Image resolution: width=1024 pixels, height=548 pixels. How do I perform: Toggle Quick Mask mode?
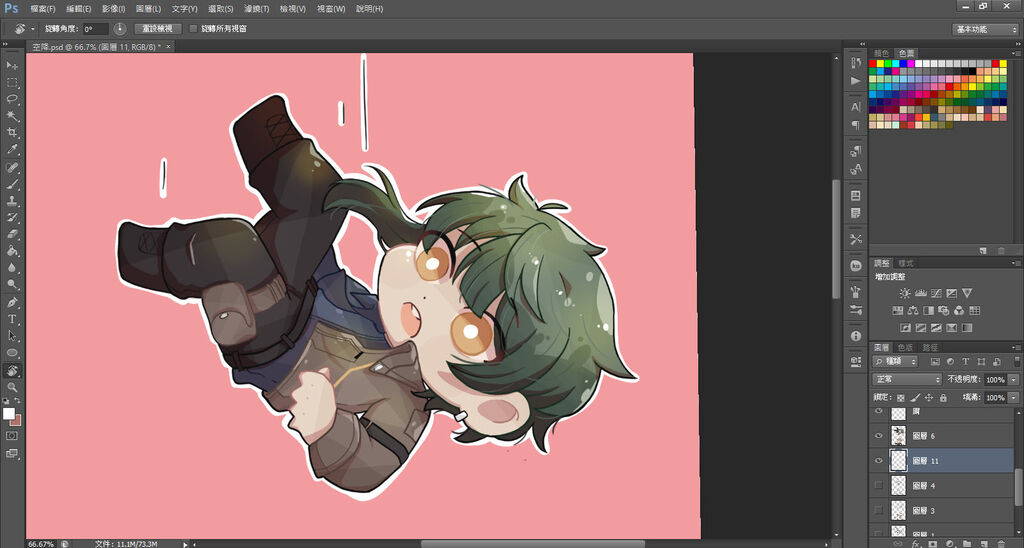click(12, 436)
